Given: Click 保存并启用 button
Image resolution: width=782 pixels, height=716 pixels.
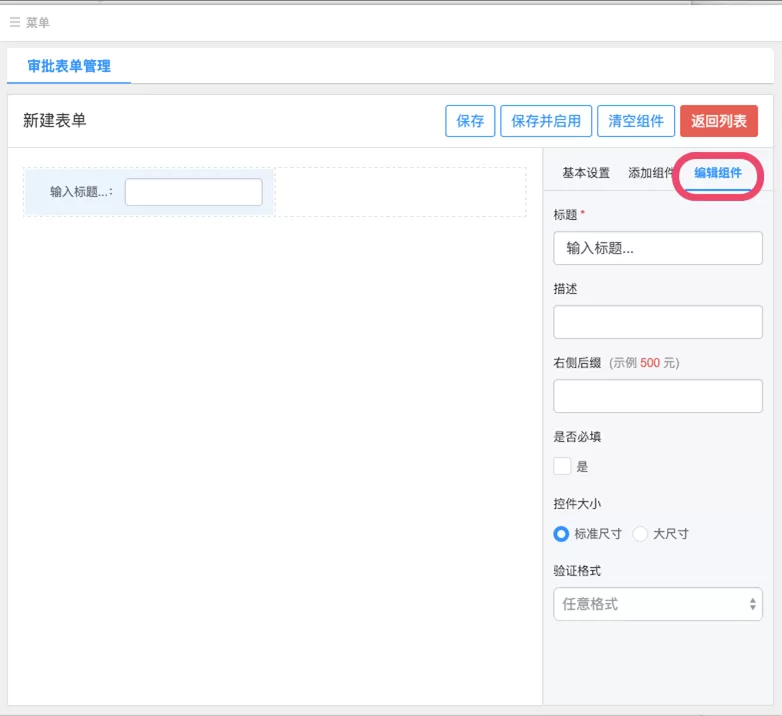Looking at the screenshot, I should click(546, 121).
